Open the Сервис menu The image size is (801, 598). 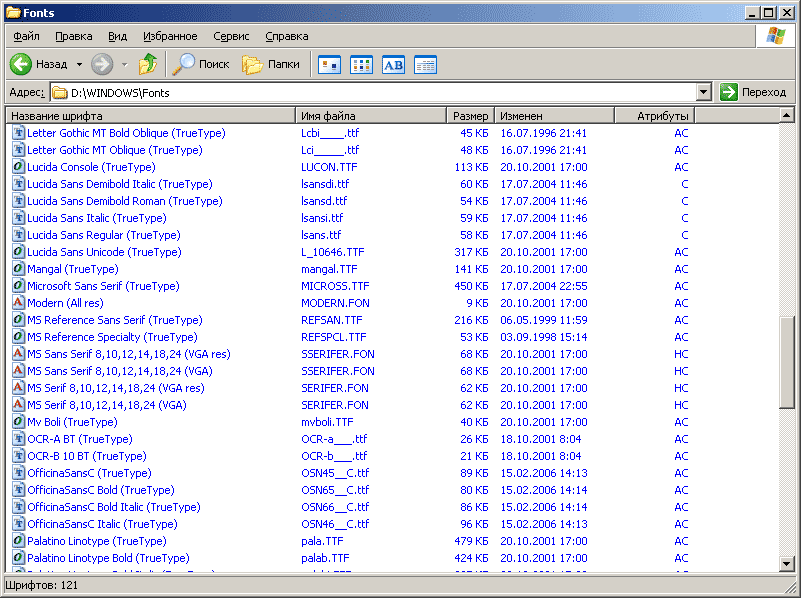(x=231, y=36)
